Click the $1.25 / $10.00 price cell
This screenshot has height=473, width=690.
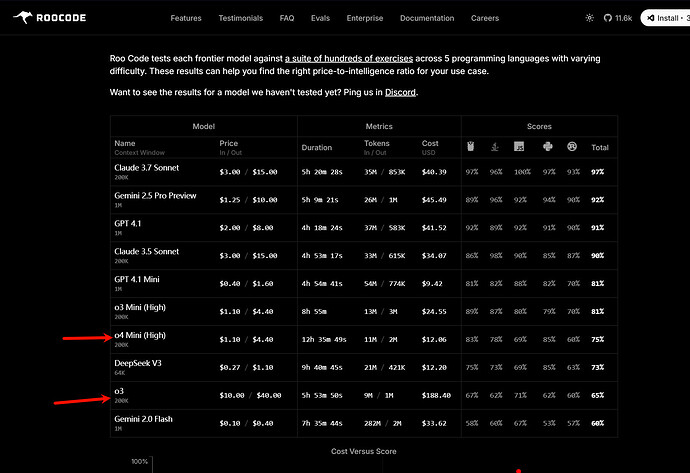248,200
